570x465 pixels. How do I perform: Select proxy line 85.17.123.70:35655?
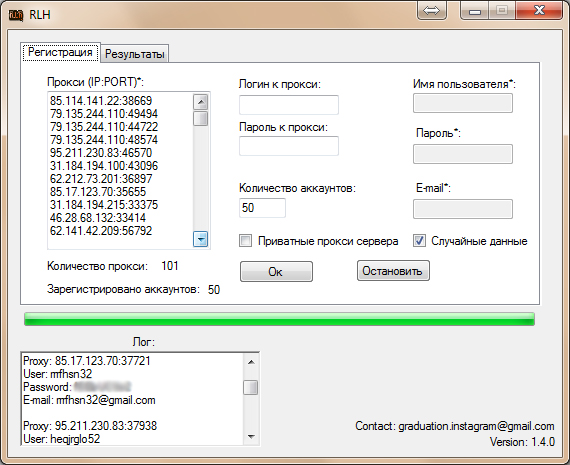(98, 192)
